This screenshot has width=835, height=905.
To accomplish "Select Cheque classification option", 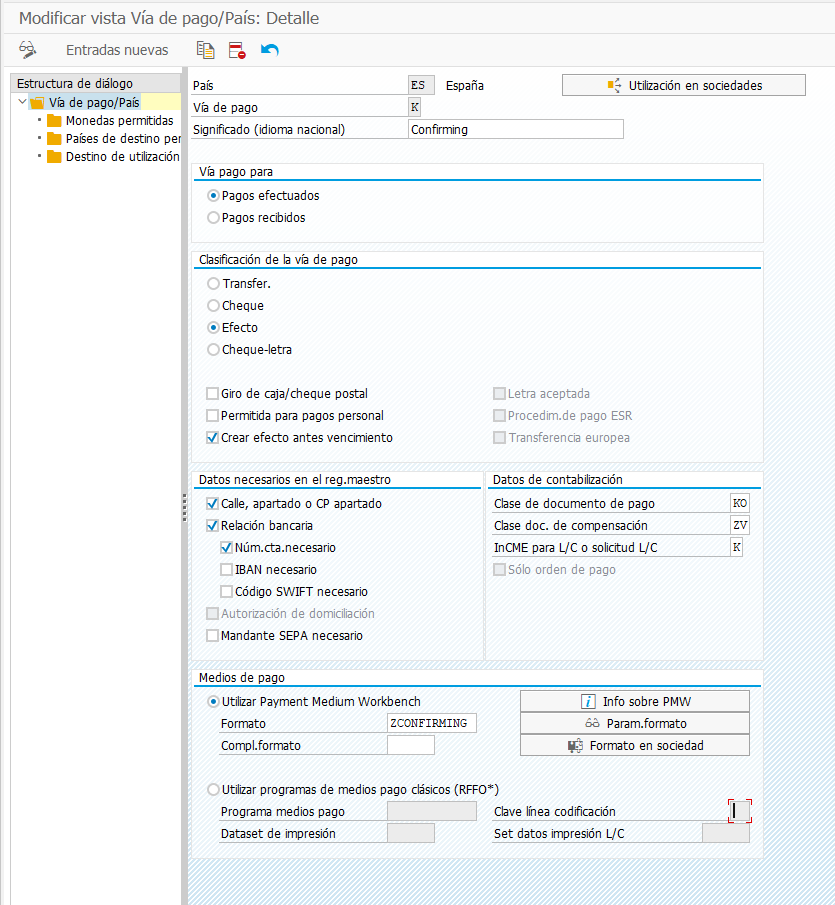I will [x=214, y=305].
